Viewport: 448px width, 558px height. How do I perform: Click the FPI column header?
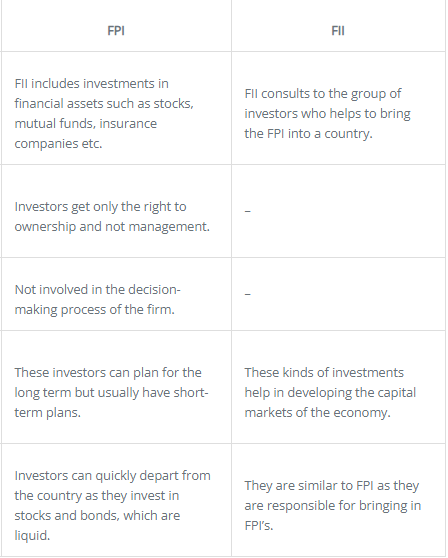[116, 31]
